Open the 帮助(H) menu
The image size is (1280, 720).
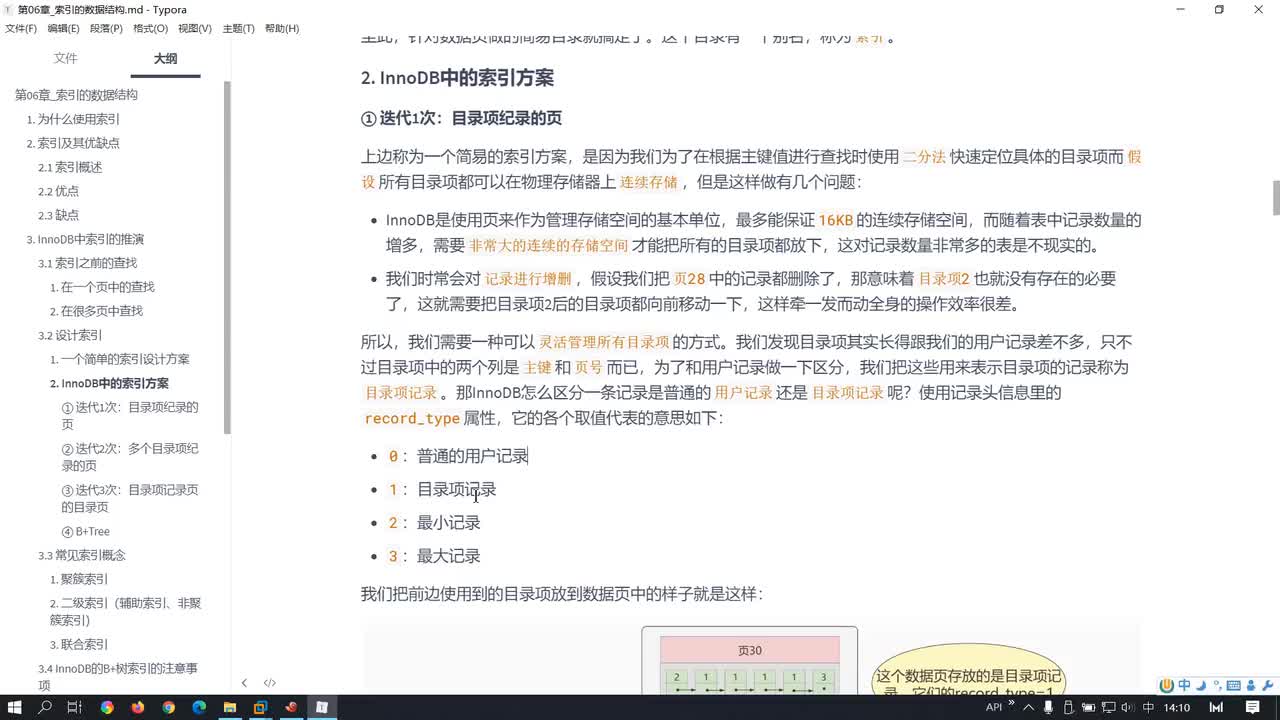[282, 28]
